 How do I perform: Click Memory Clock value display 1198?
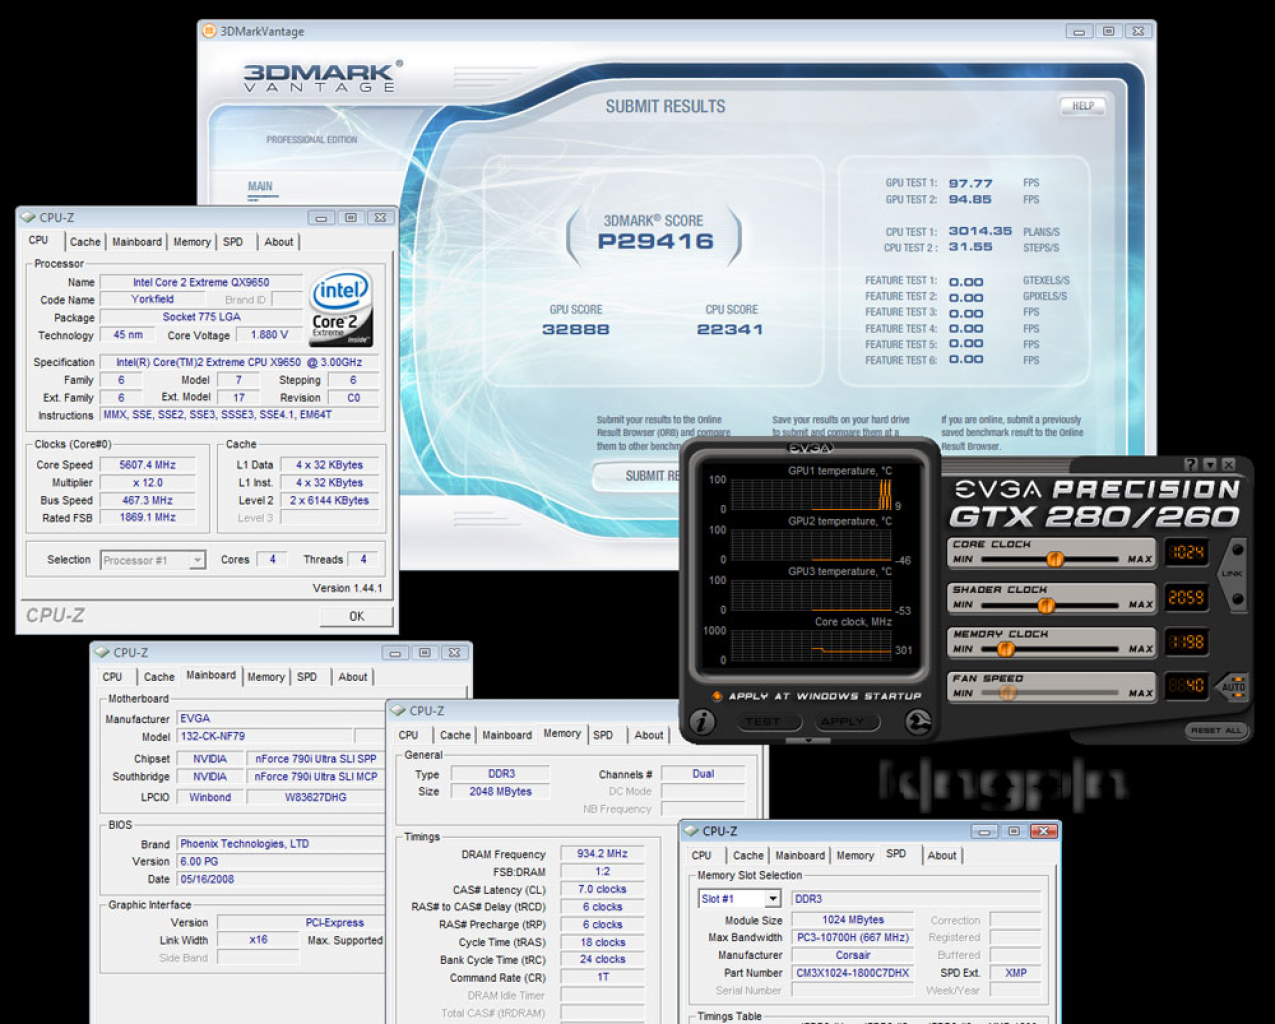(1186, 642)
